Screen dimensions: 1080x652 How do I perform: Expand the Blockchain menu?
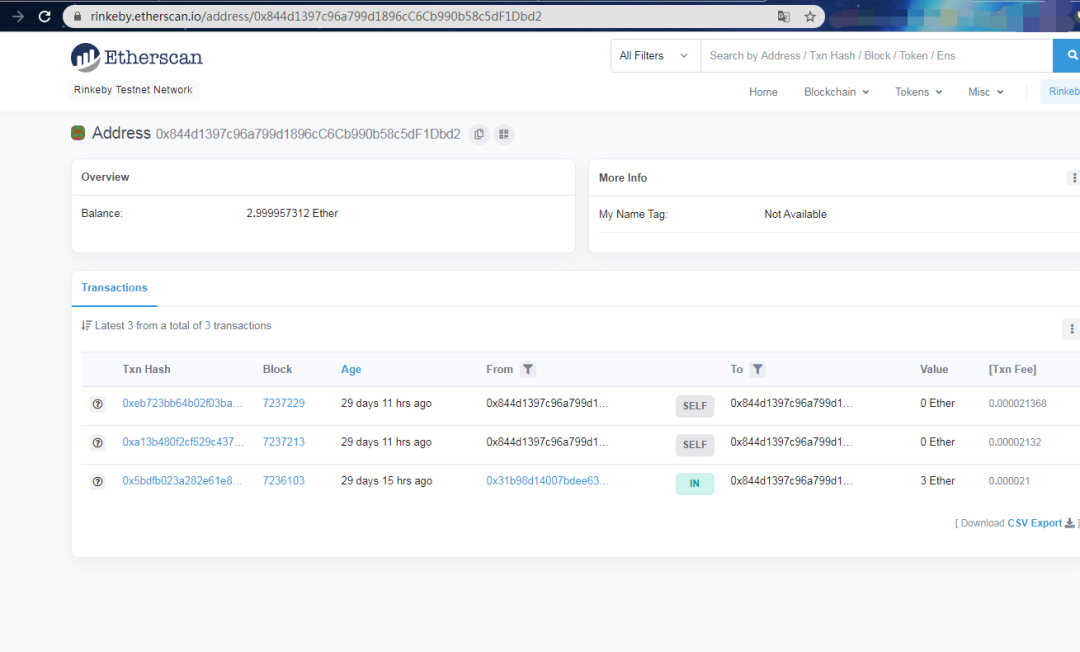pos(836,92)
